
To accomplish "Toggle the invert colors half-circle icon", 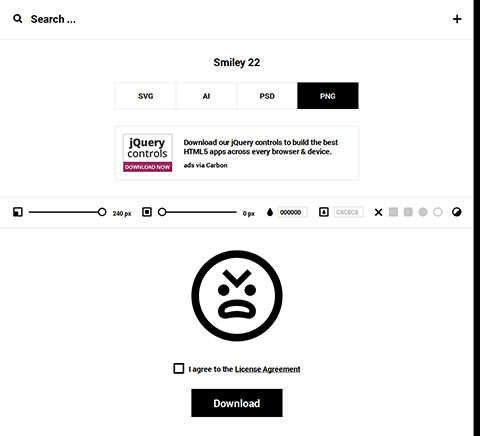I will click(457, 212).
